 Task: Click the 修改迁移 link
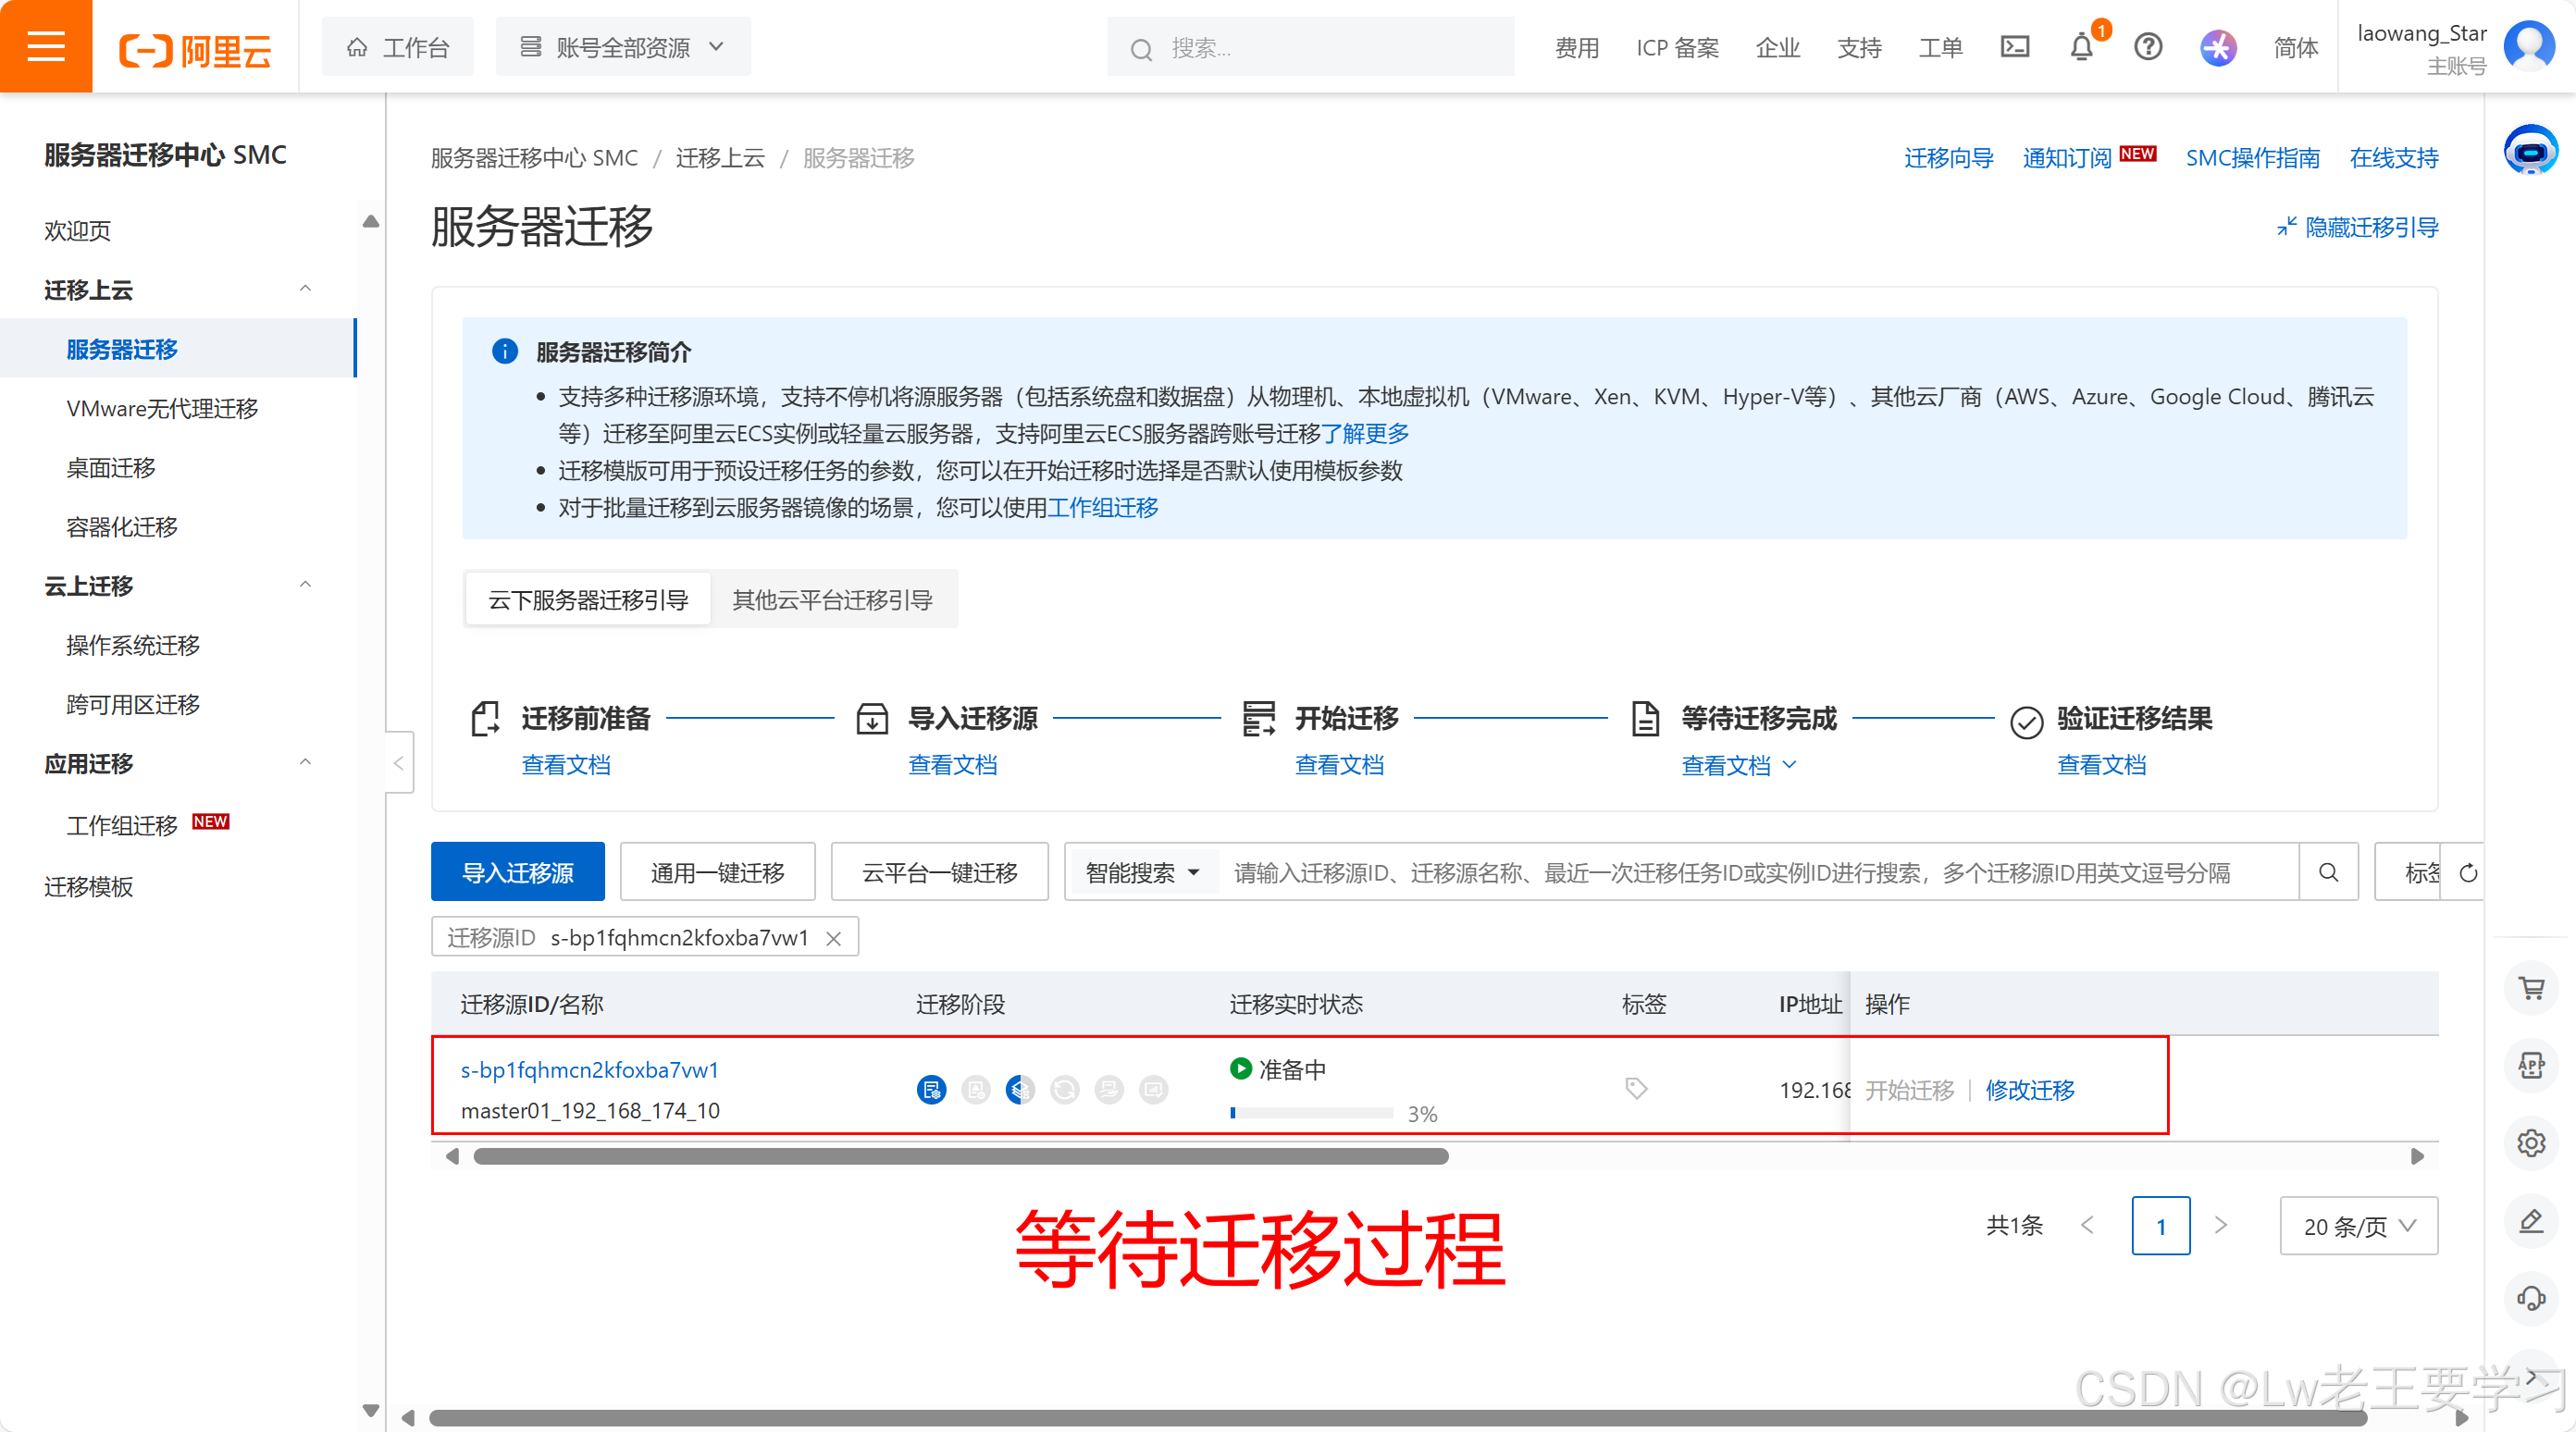tap(2030, 1090)
